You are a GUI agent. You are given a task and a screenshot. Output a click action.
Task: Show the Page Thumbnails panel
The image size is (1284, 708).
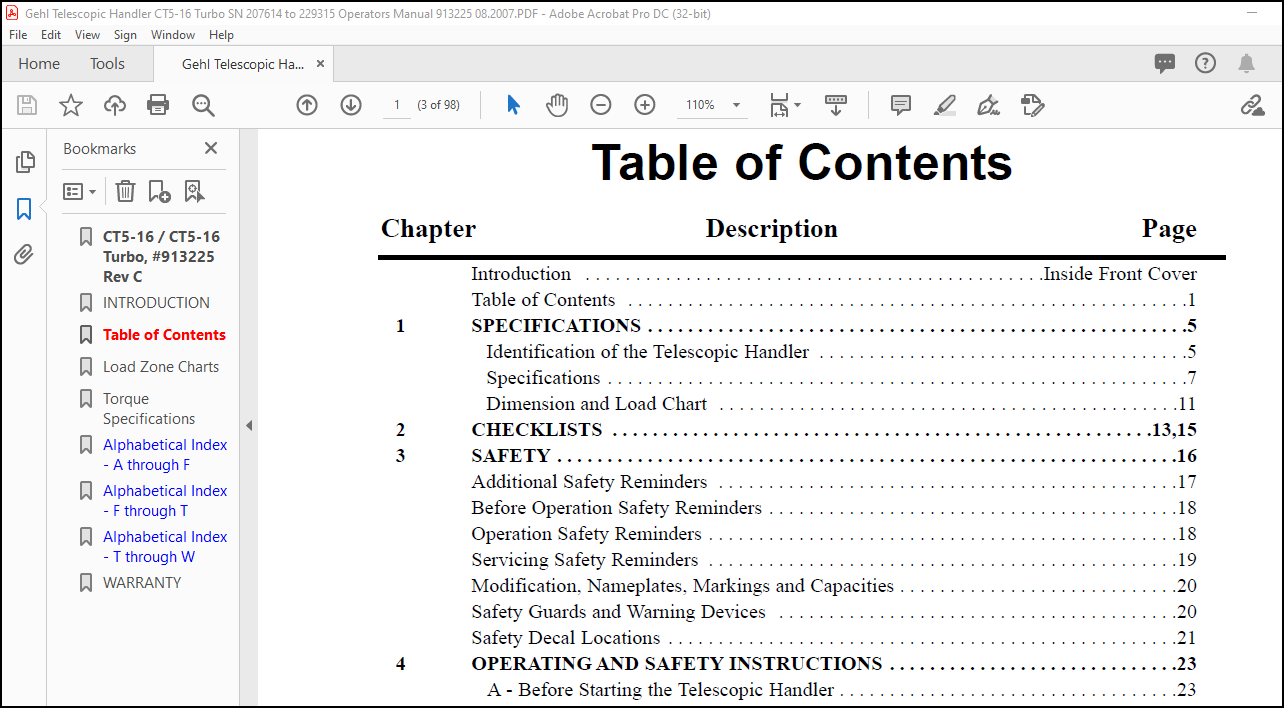25,162
